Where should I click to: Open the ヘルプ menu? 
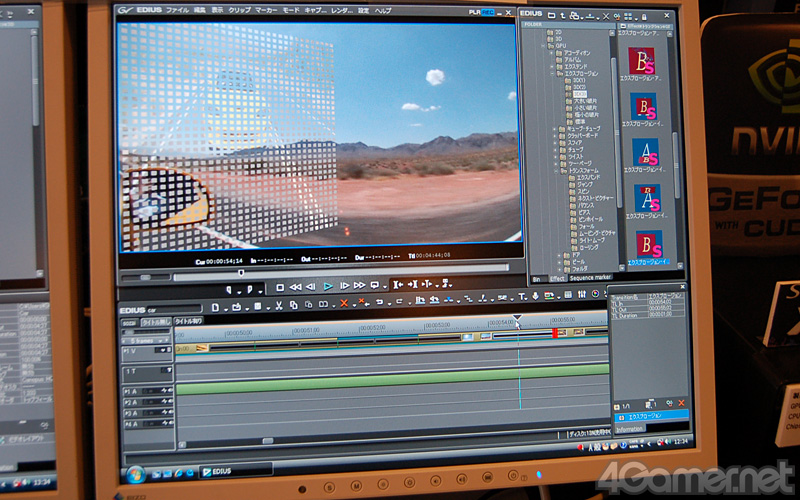383,11
